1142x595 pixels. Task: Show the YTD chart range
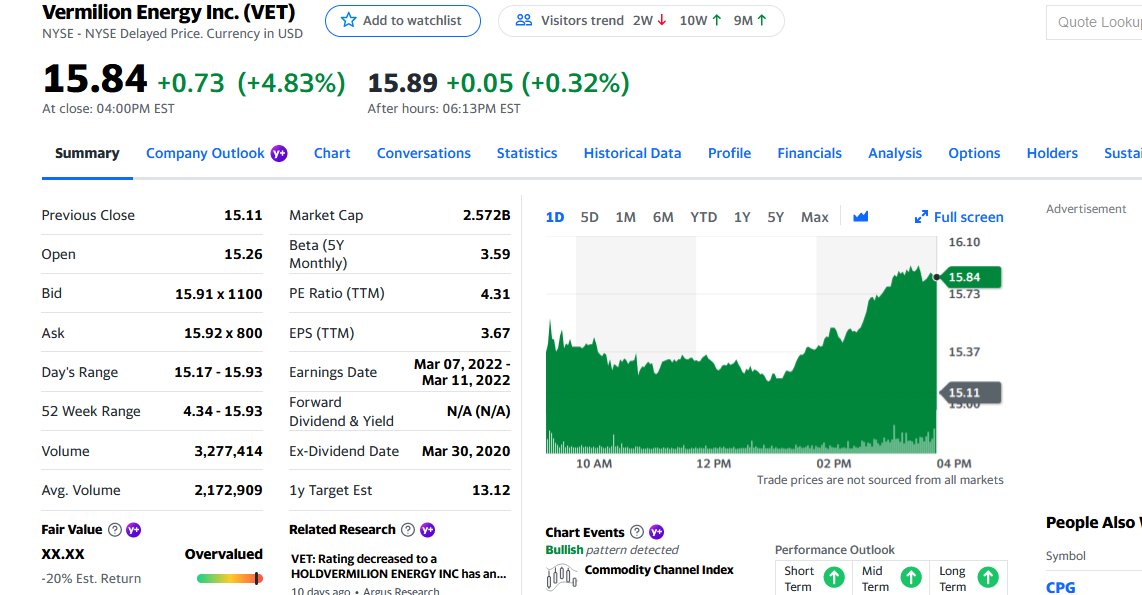704,217
